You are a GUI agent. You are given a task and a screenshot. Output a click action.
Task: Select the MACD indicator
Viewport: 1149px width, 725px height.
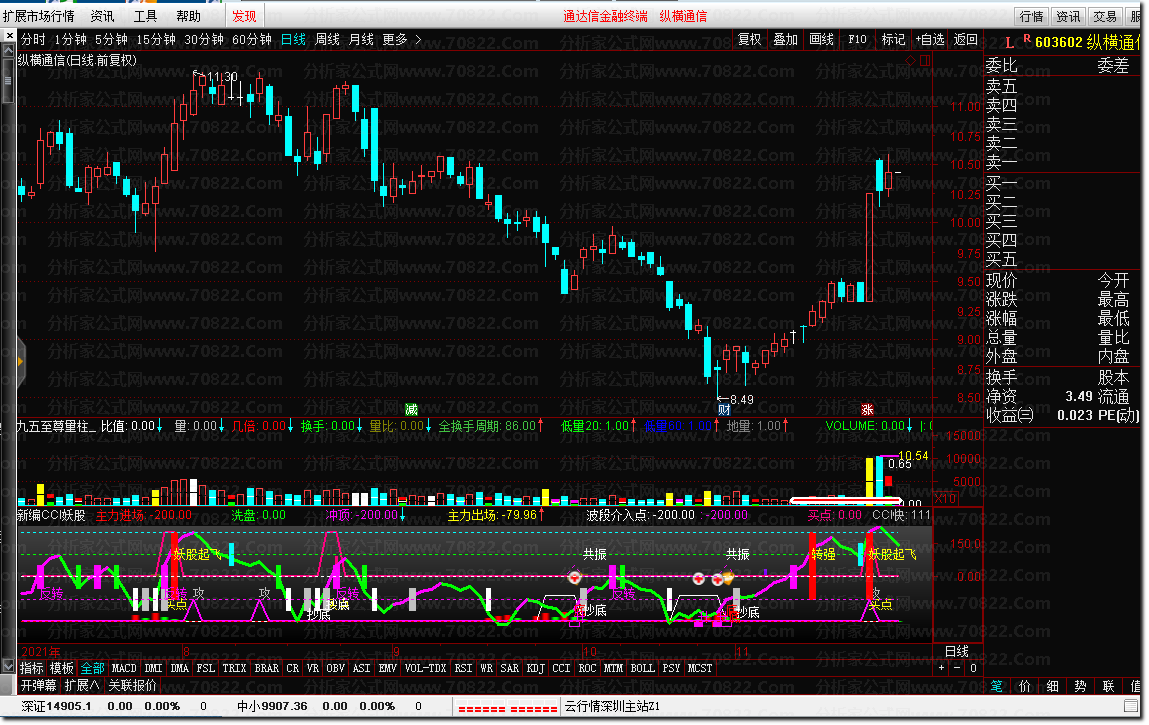coord(124,668)
